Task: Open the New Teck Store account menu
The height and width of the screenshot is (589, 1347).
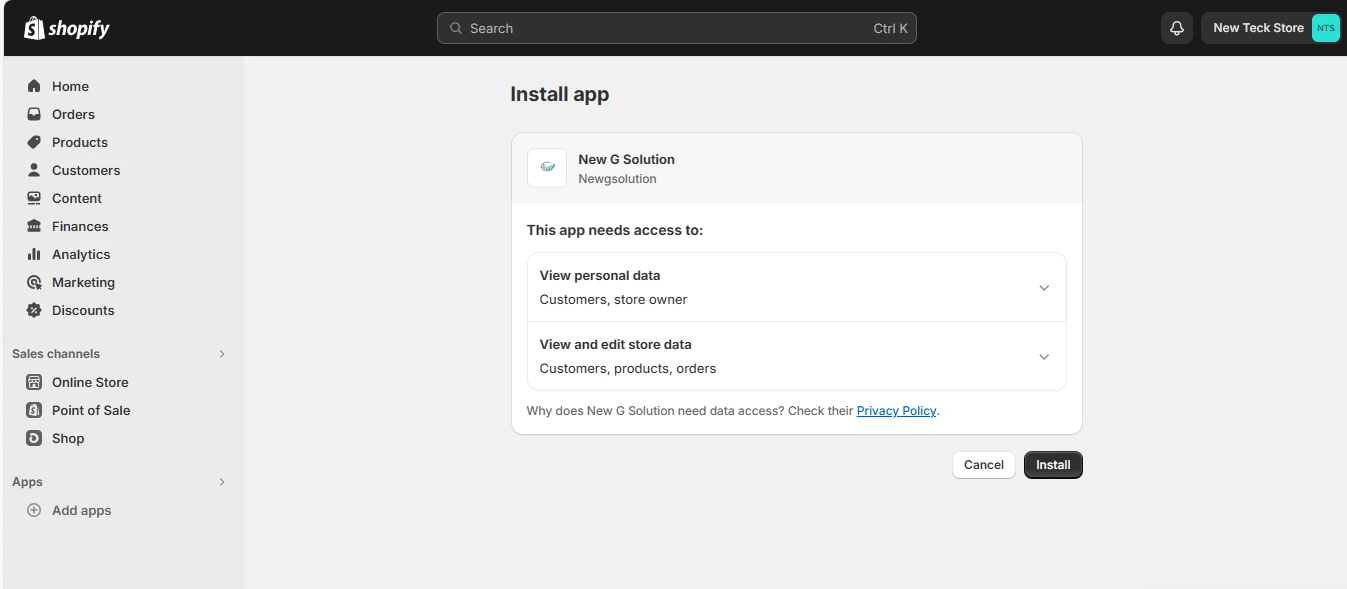Action: 1271,28
